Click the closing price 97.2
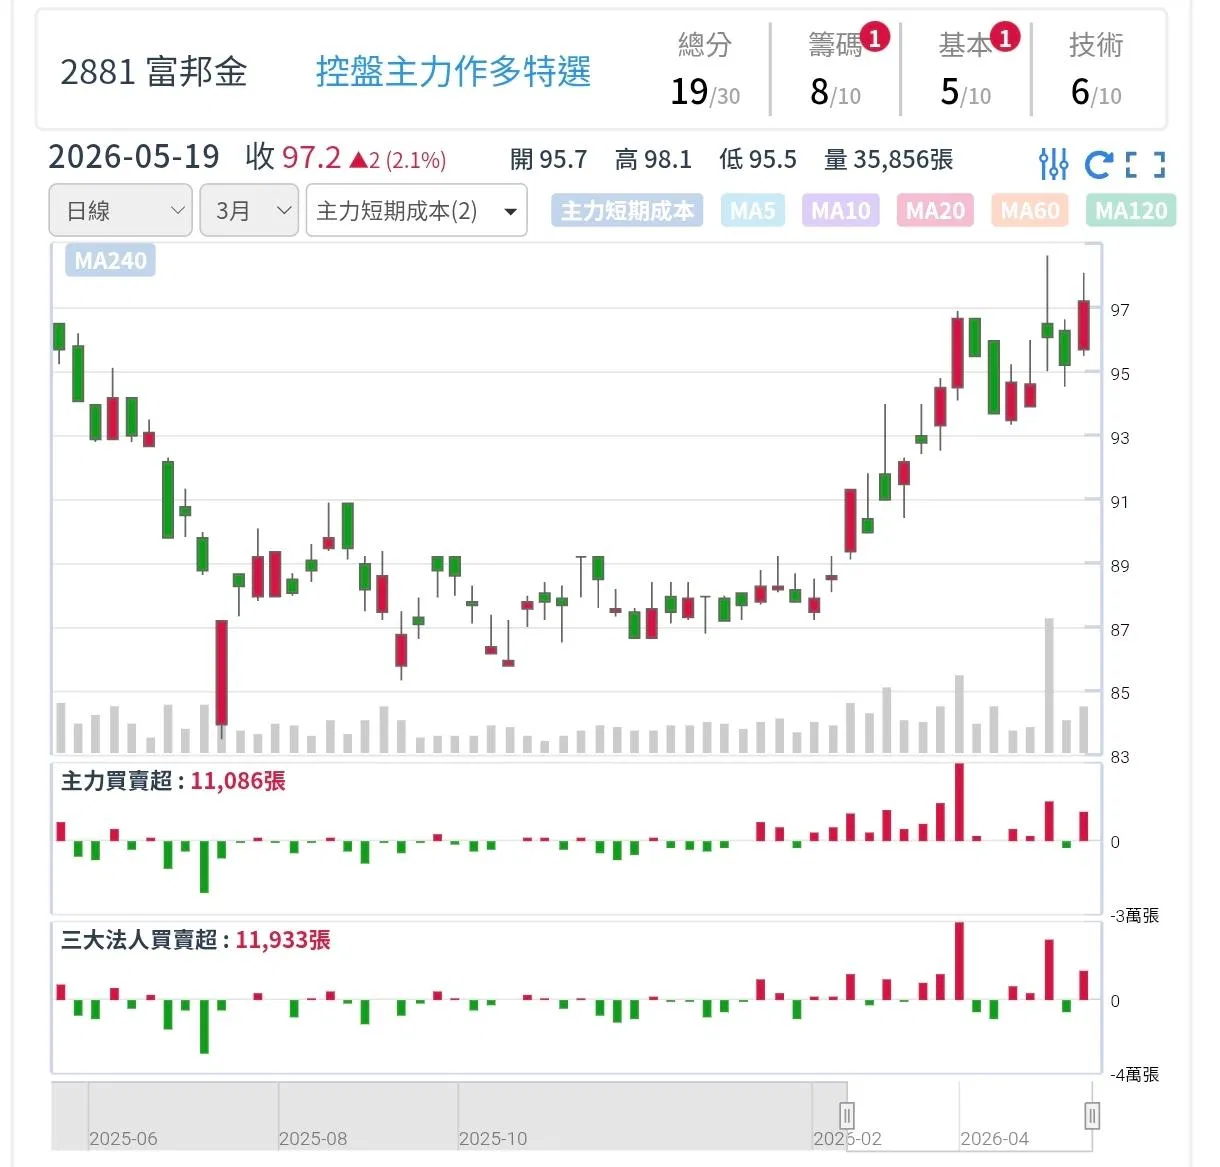 (x=311, y=157)
